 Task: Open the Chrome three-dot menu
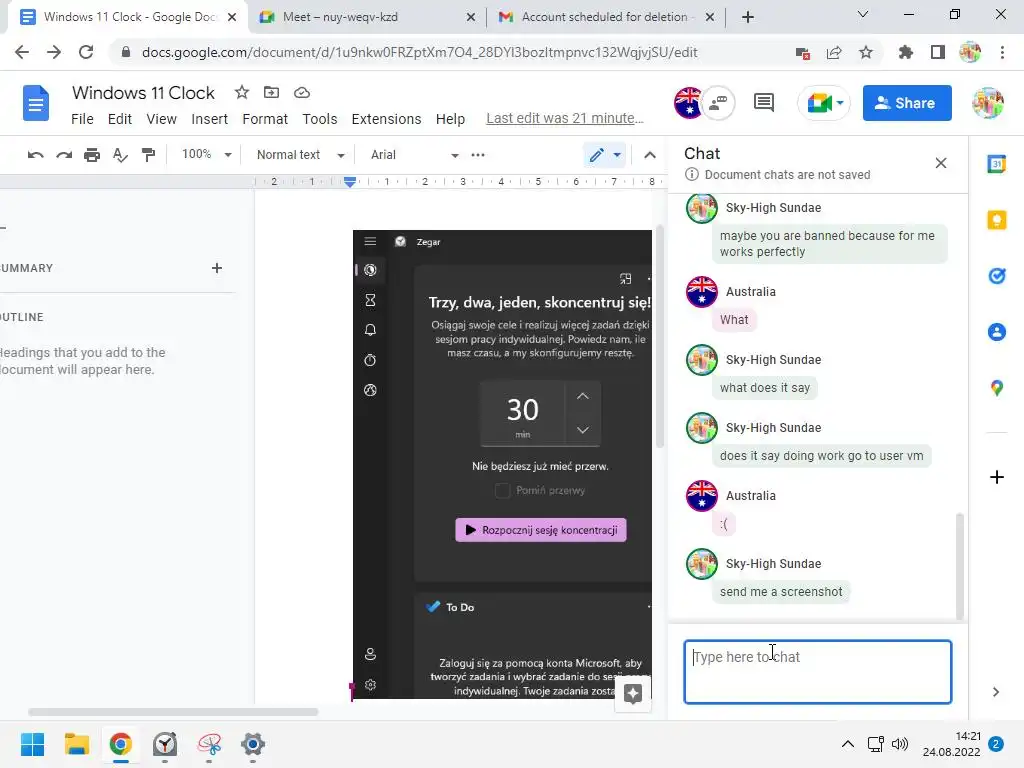1002,52
